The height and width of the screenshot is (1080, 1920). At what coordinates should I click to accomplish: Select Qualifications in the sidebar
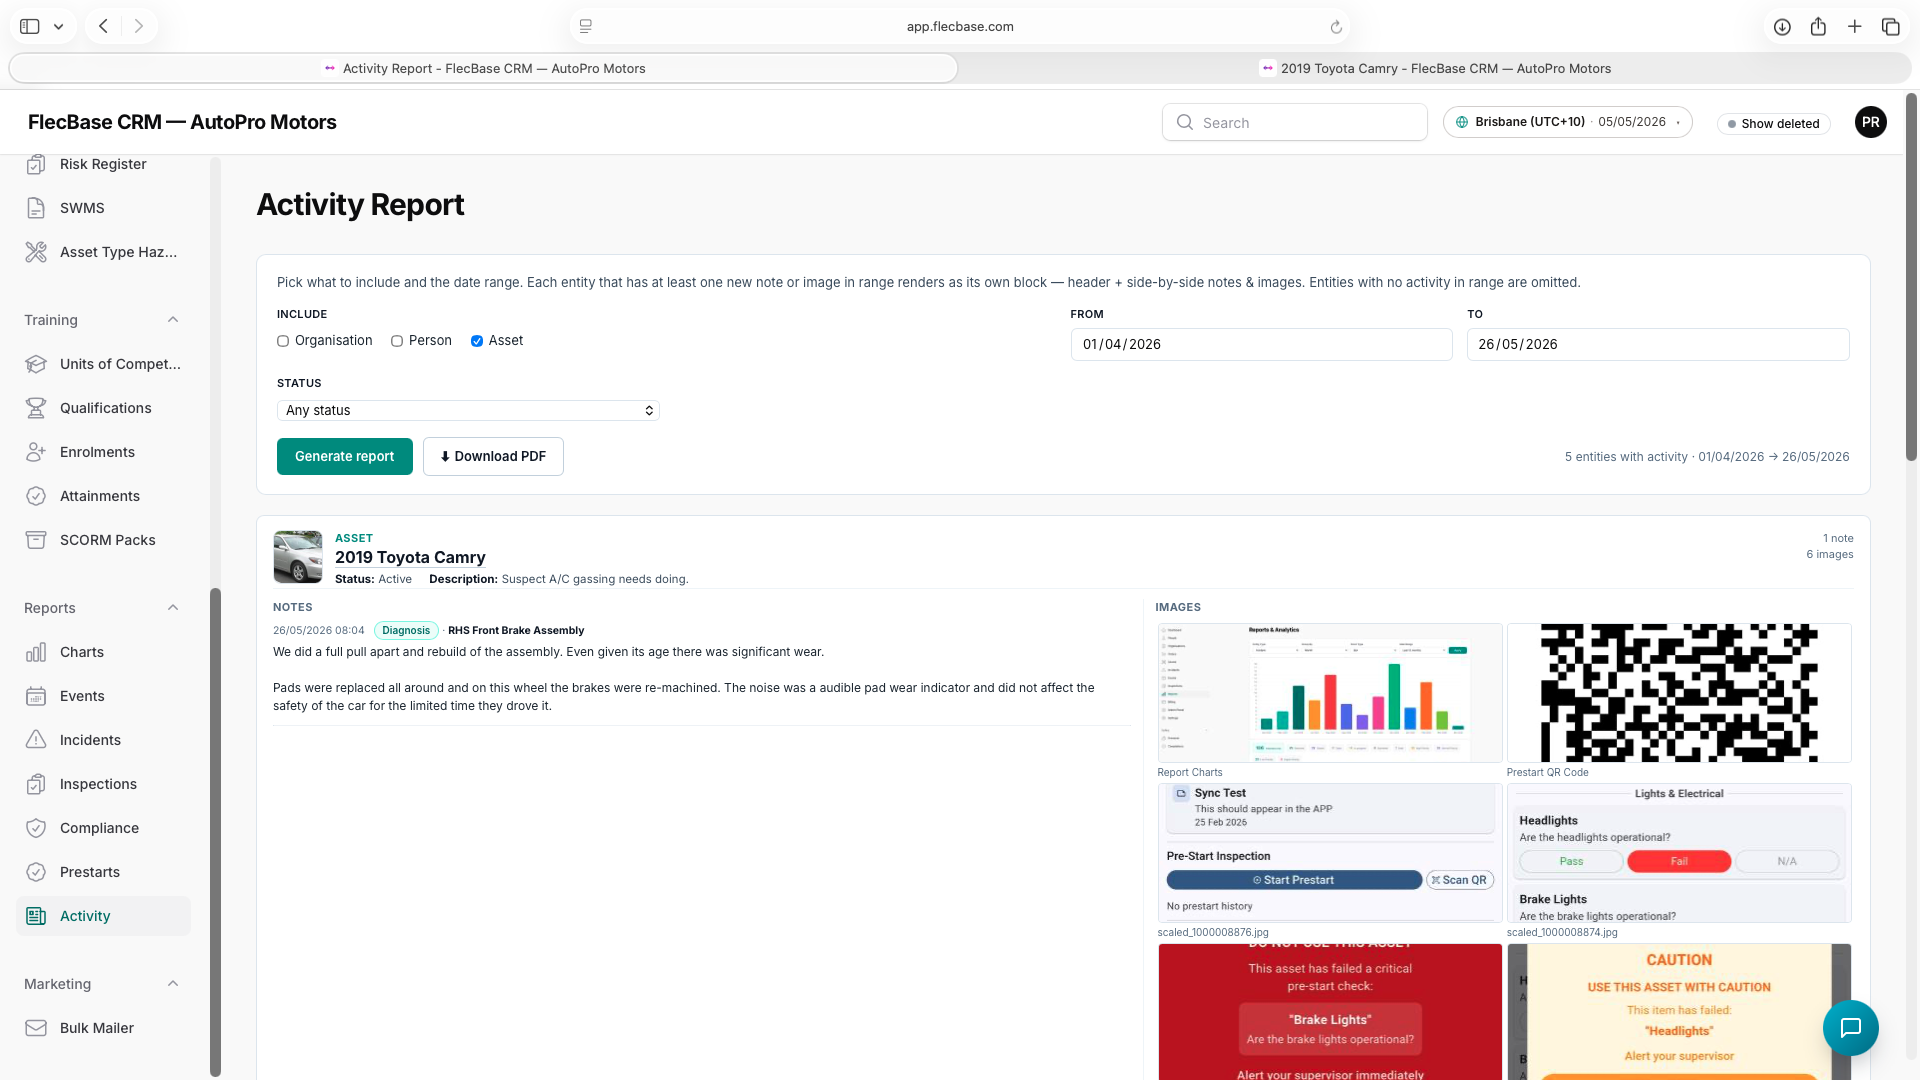pos(103,408)
